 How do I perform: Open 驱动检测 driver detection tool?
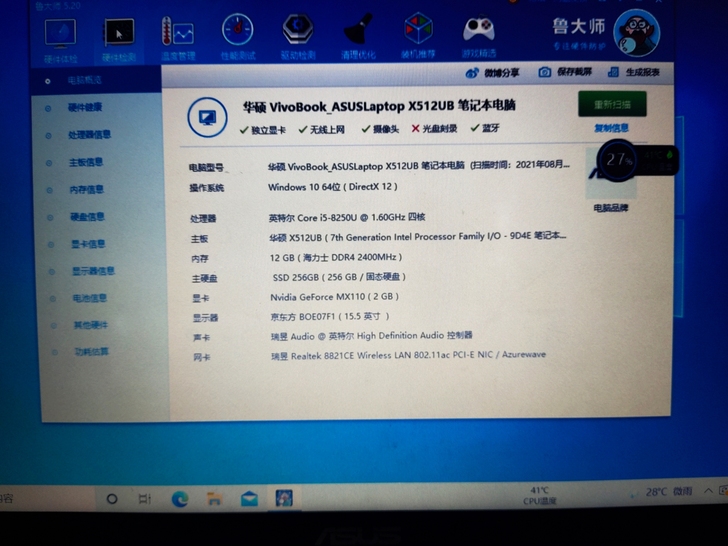click(298, 36)
